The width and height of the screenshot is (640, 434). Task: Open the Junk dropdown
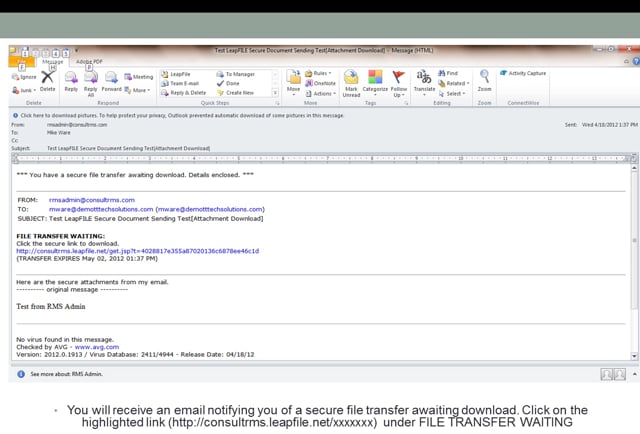click(x=24, y=90)
